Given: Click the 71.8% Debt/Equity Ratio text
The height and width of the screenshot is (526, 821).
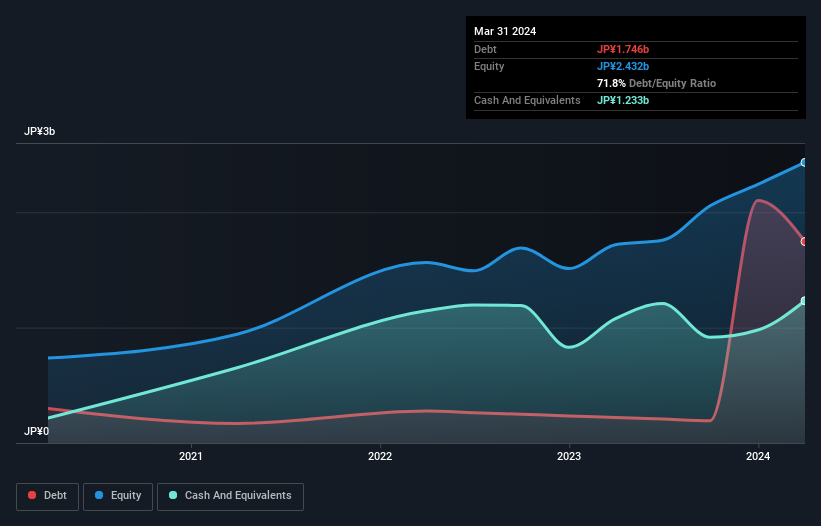Looking at the screenshot, I should 656,83.
